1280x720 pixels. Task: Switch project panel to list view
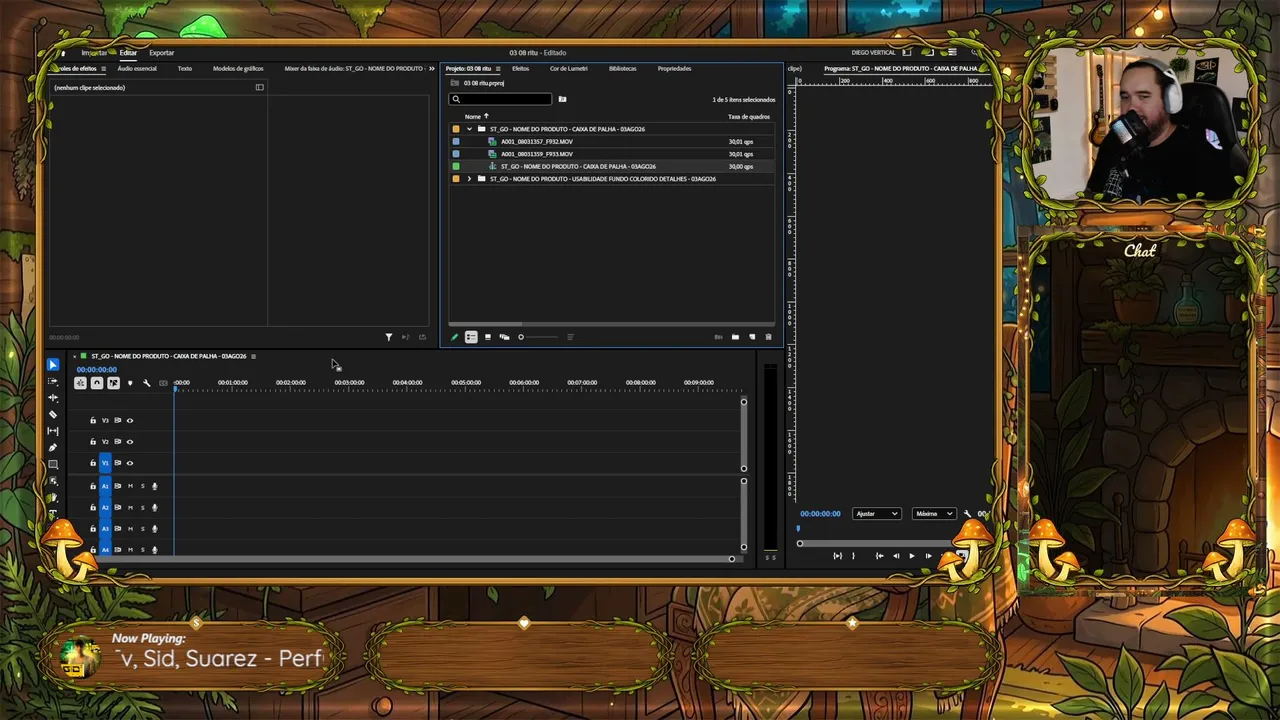471,337
